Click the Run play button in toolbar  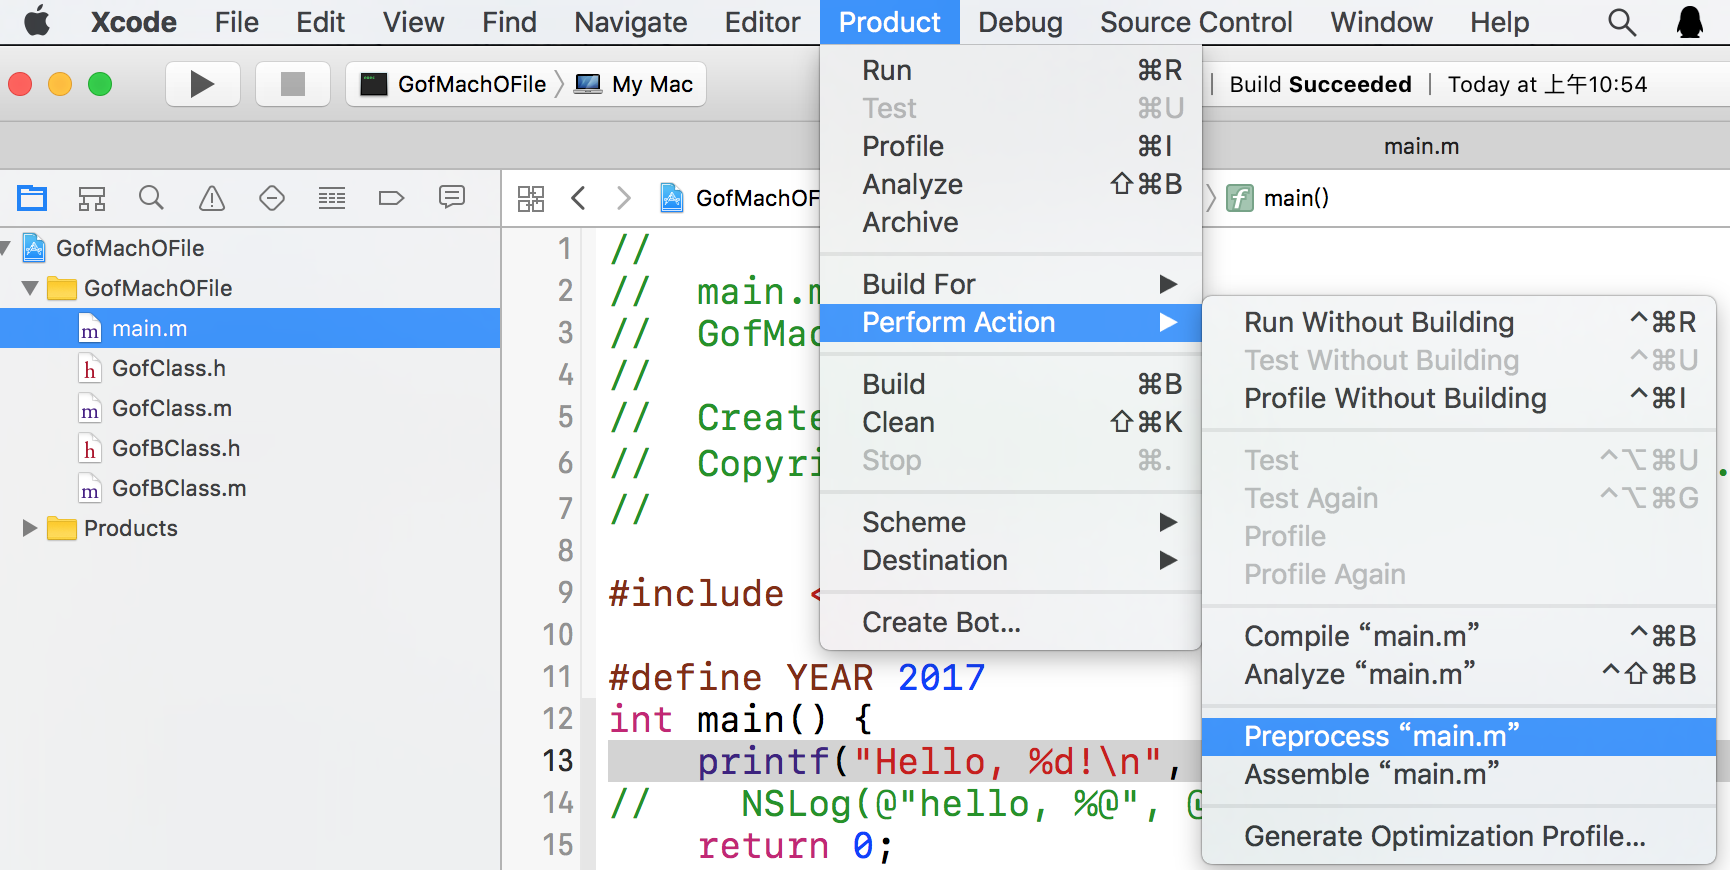point(202,84)
